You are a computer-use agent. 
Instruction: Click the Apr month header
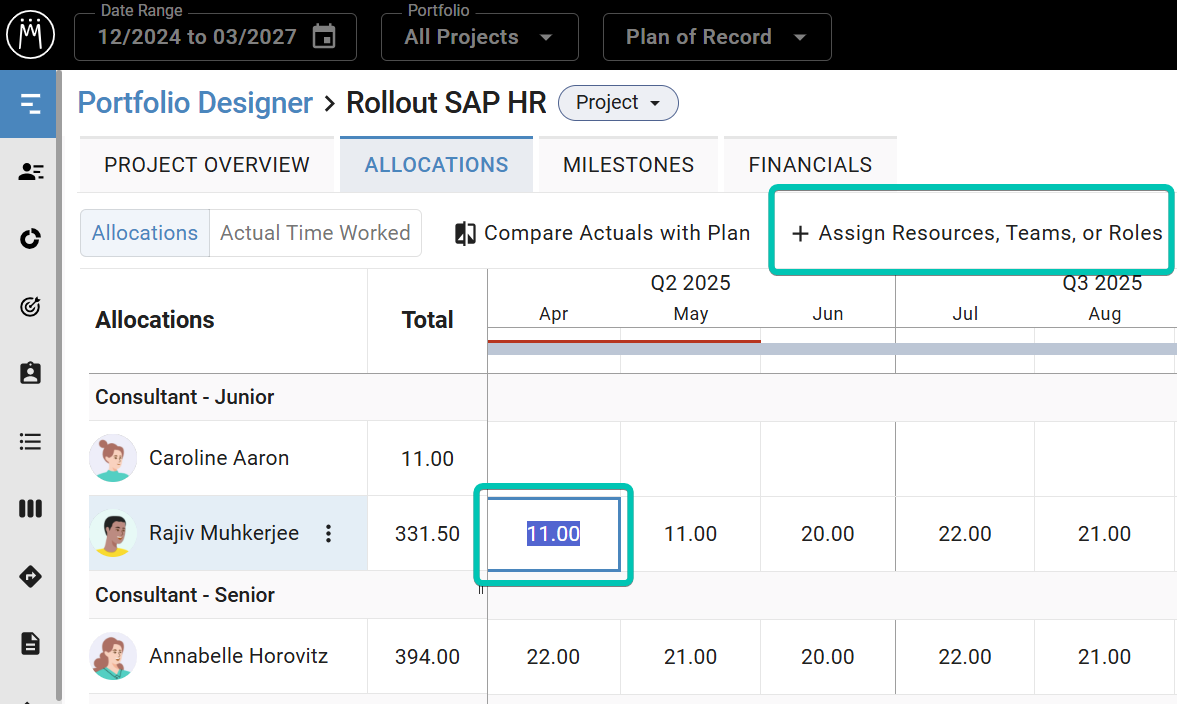[x=553, y=314]
